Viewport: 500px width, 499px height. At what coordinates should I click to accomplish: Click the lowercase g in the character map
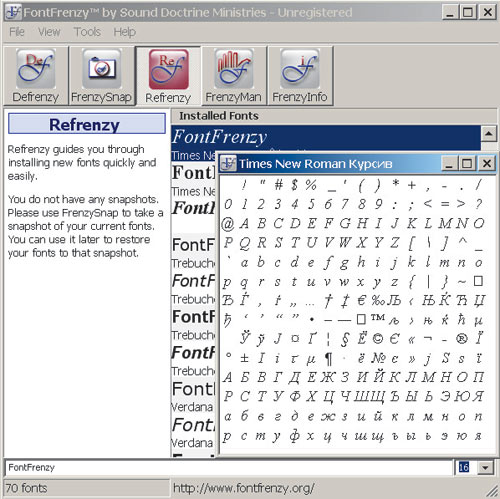coord(344,263)
